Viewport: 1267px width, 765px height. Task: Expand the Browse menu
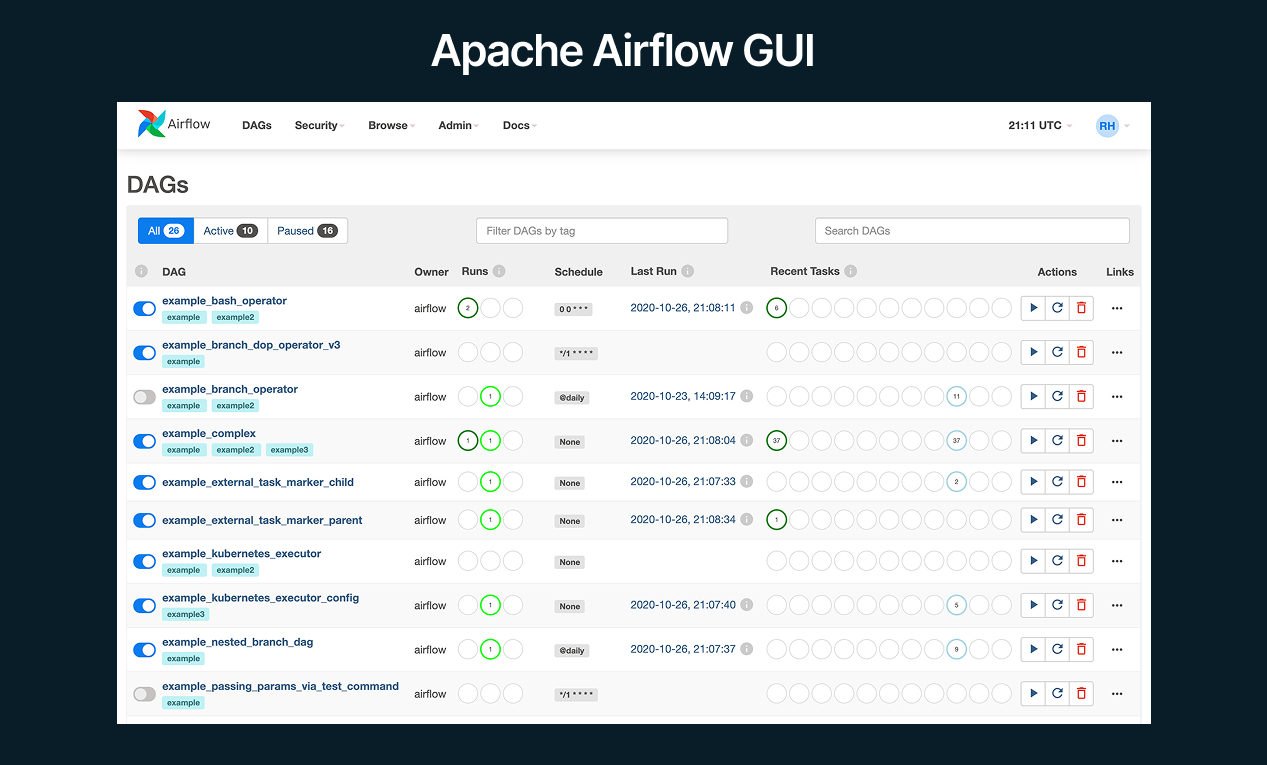coord(391,126)
